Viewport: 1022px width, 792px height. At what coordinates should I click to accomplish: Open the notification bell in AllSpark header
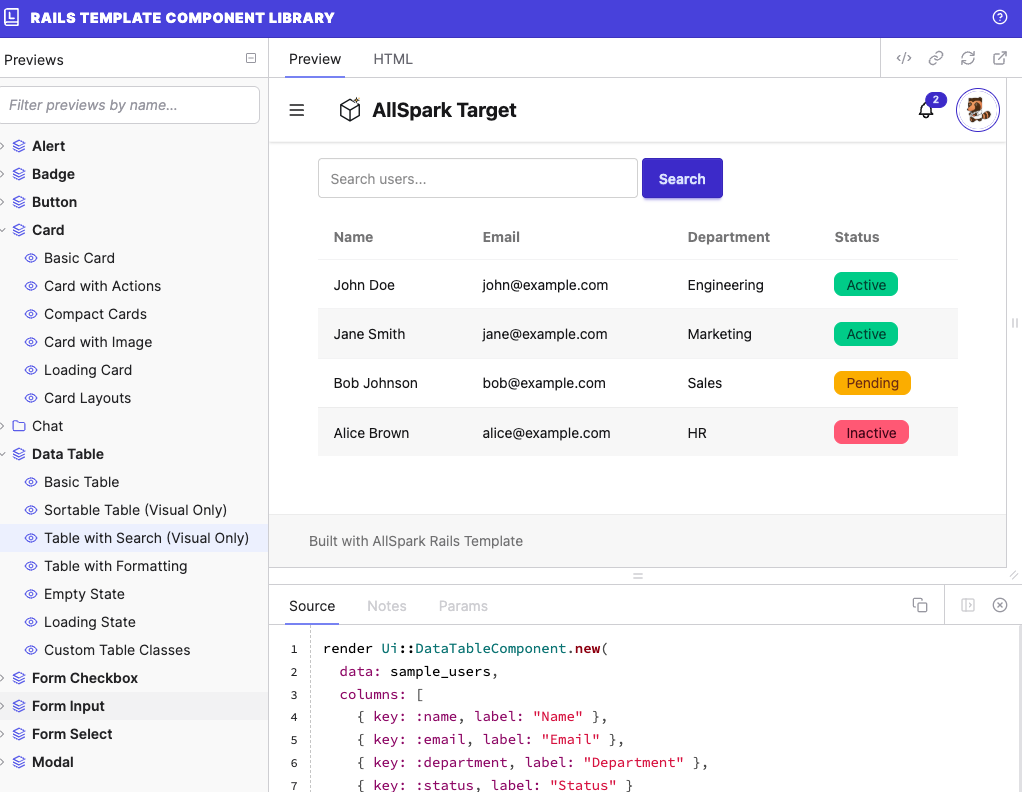(x=925, y=110)
